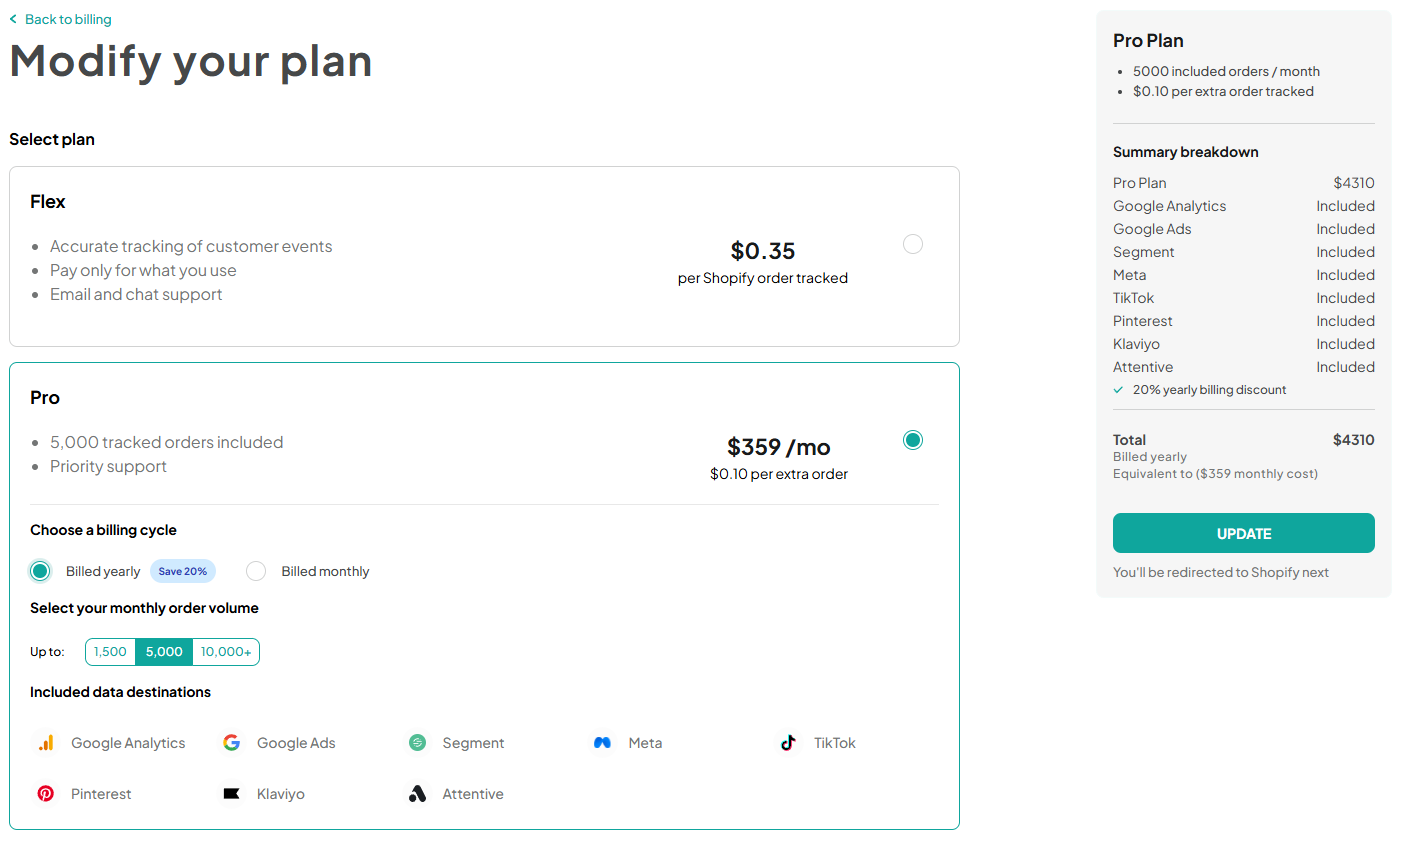Select the Pro plan radio button

tap(913, 440)
